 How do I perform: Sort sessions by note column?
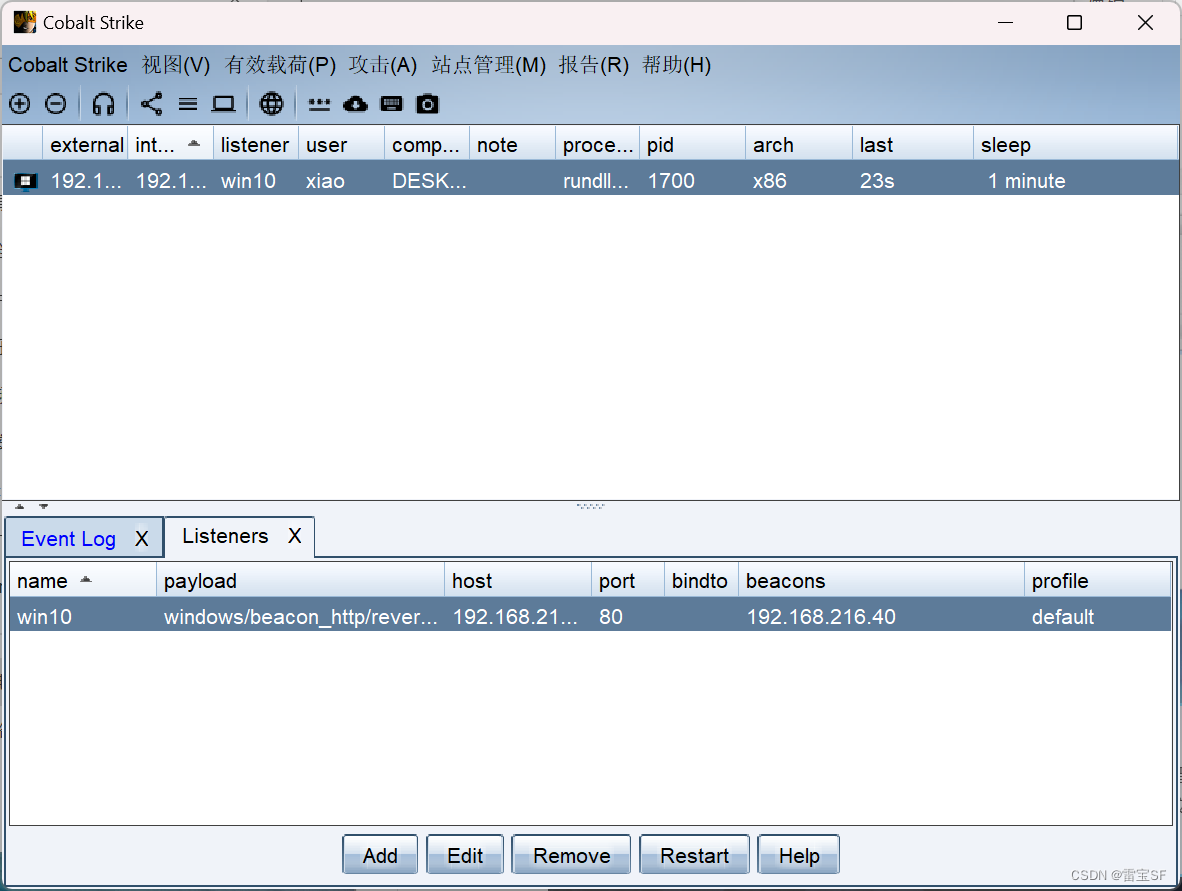coord(513,144)
